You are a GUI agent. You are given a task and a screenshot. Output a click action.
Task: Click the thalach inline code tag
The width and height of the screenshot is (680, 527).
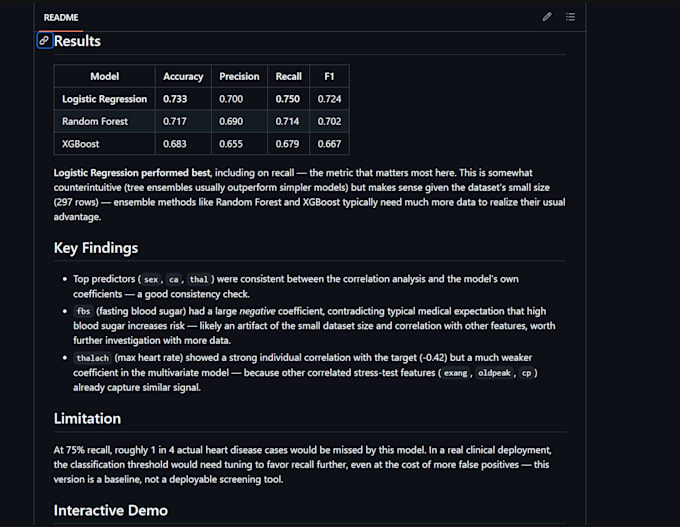click(x=92, y=358)
